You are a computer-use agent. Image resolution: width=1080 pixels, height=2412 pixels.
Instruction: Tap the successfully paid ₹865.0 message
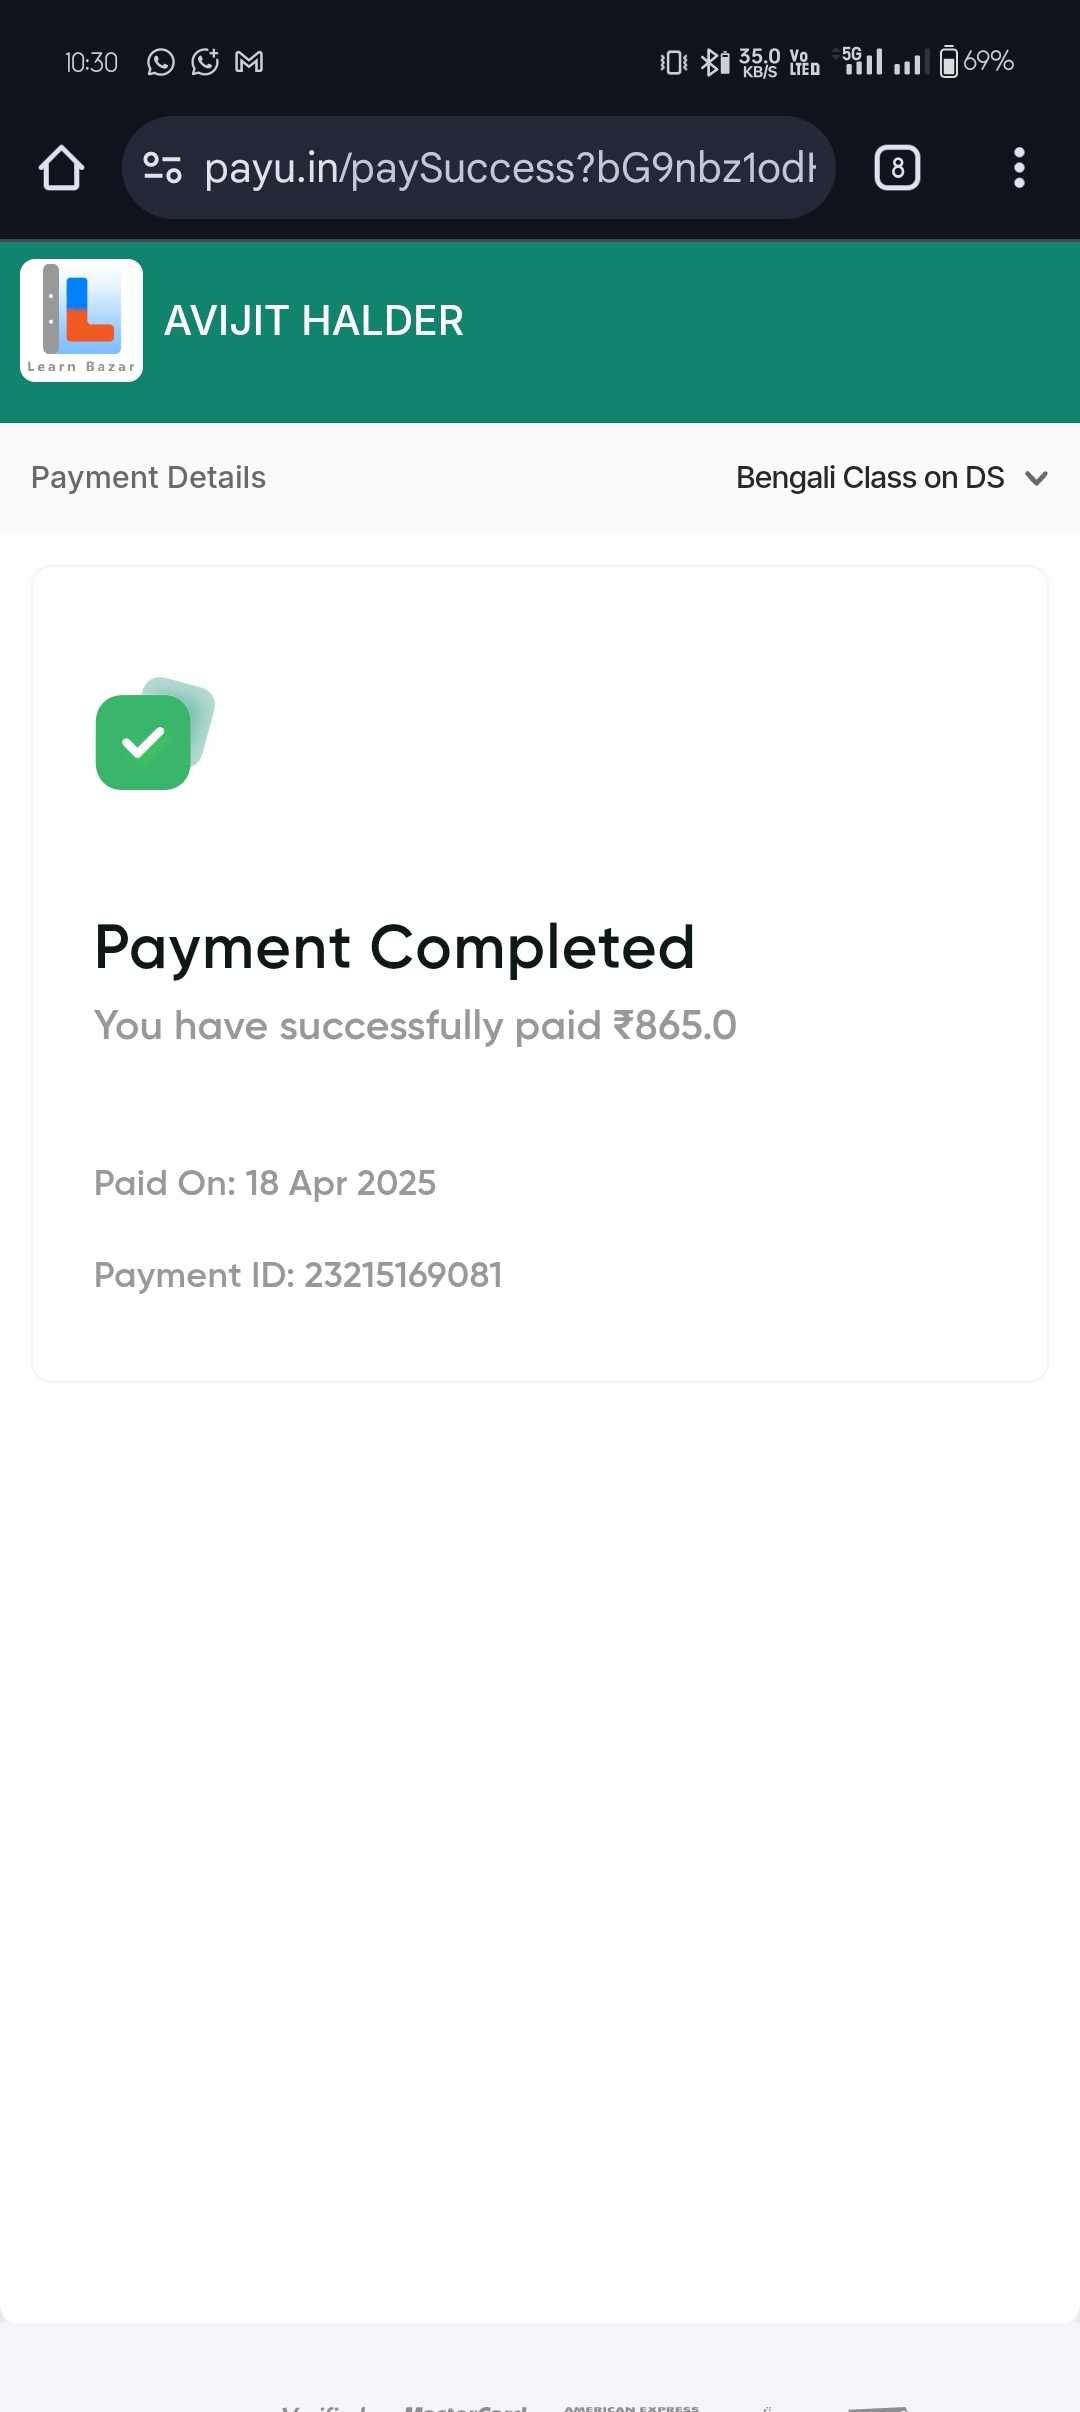415,1026
